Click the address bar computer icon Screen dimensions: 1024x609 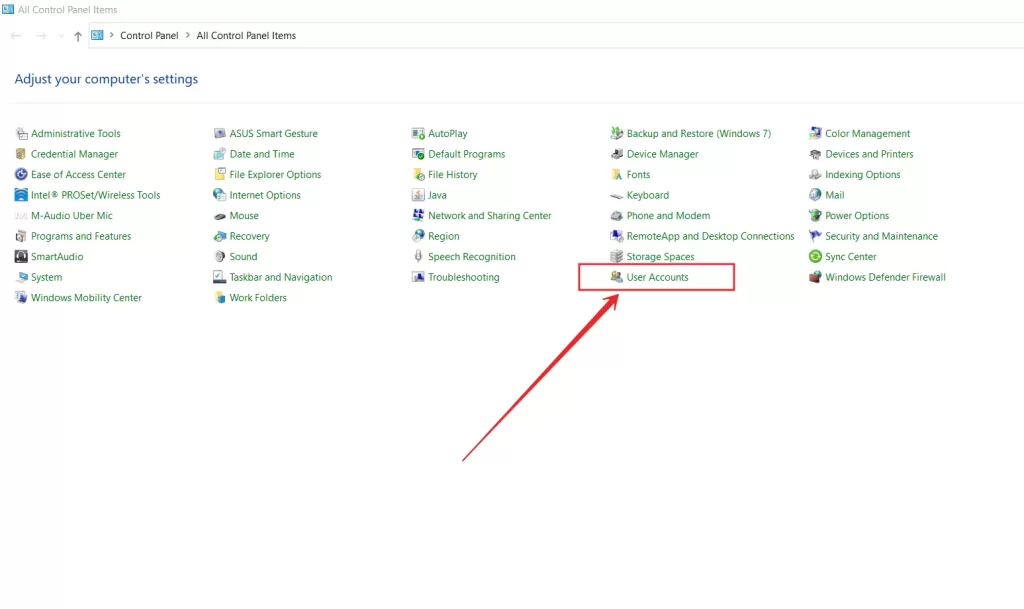[97, 35]
